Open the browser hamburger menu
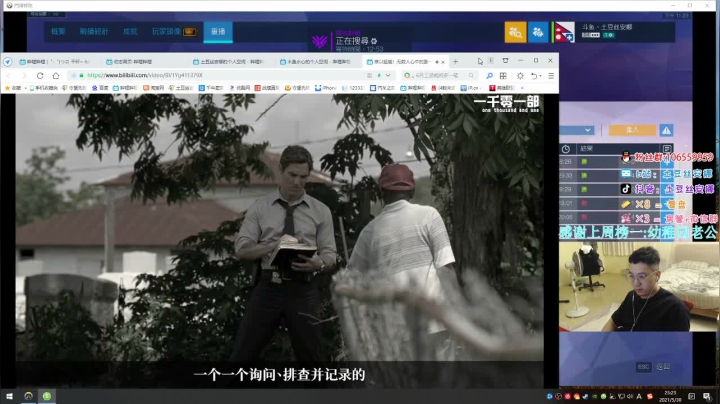The width and height of the screenshot is (720, 404). coord(551,76)
